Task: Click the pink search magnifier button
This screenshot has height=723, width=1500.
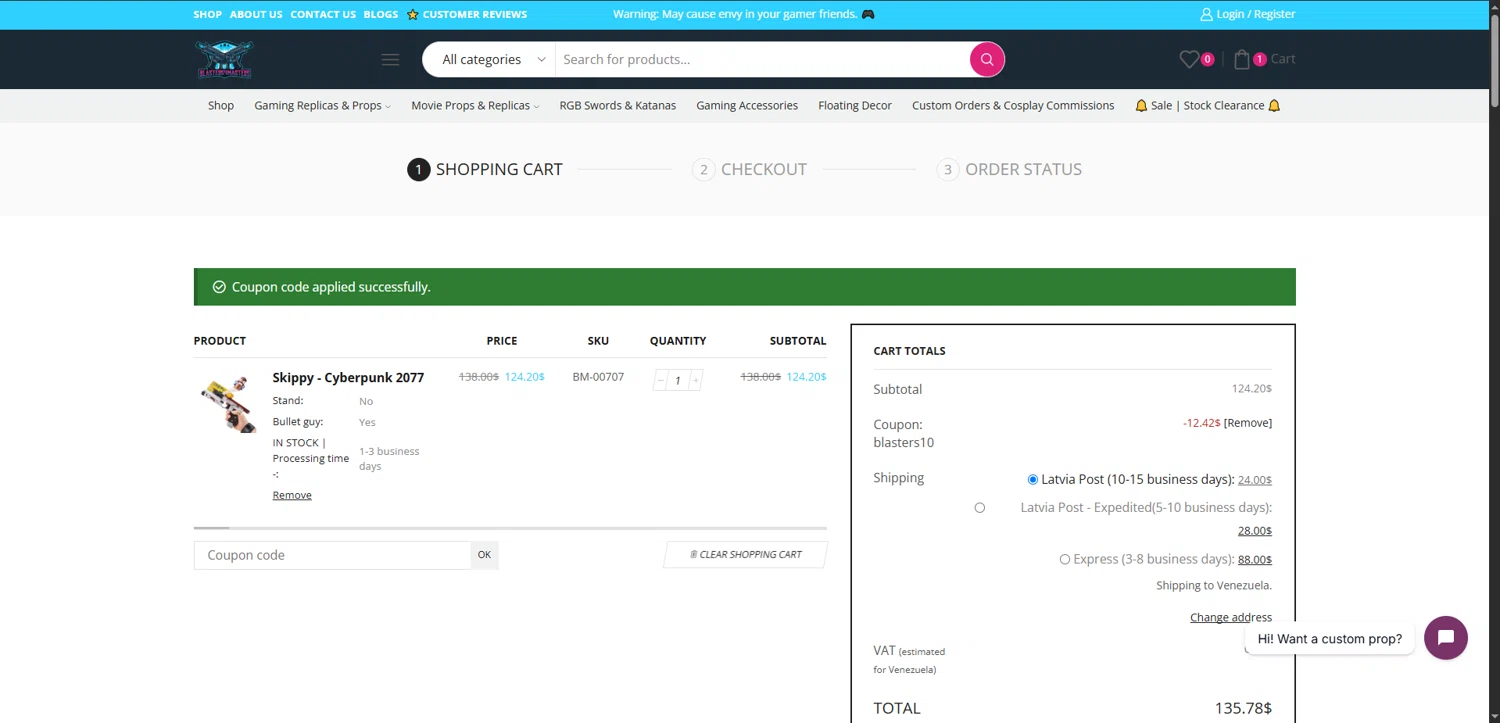Action: [986, 59]
